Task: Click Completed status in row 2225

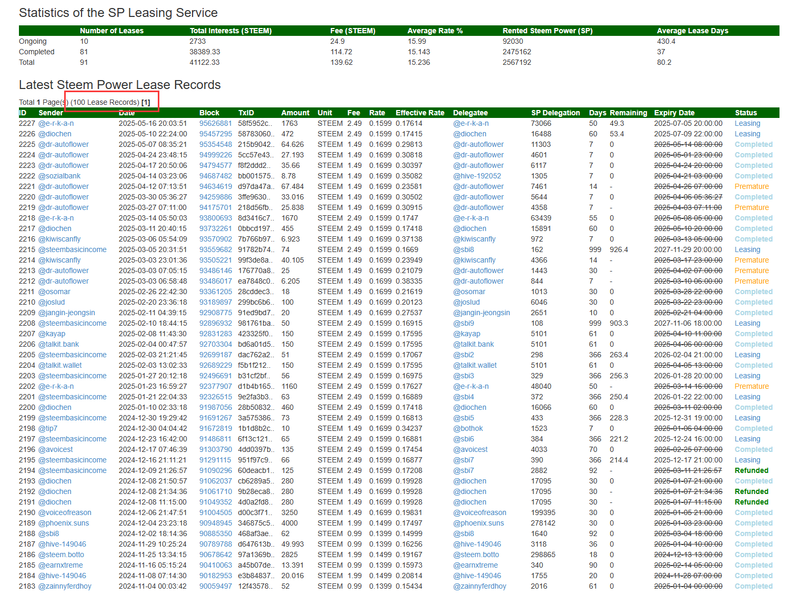Action: 753,144
